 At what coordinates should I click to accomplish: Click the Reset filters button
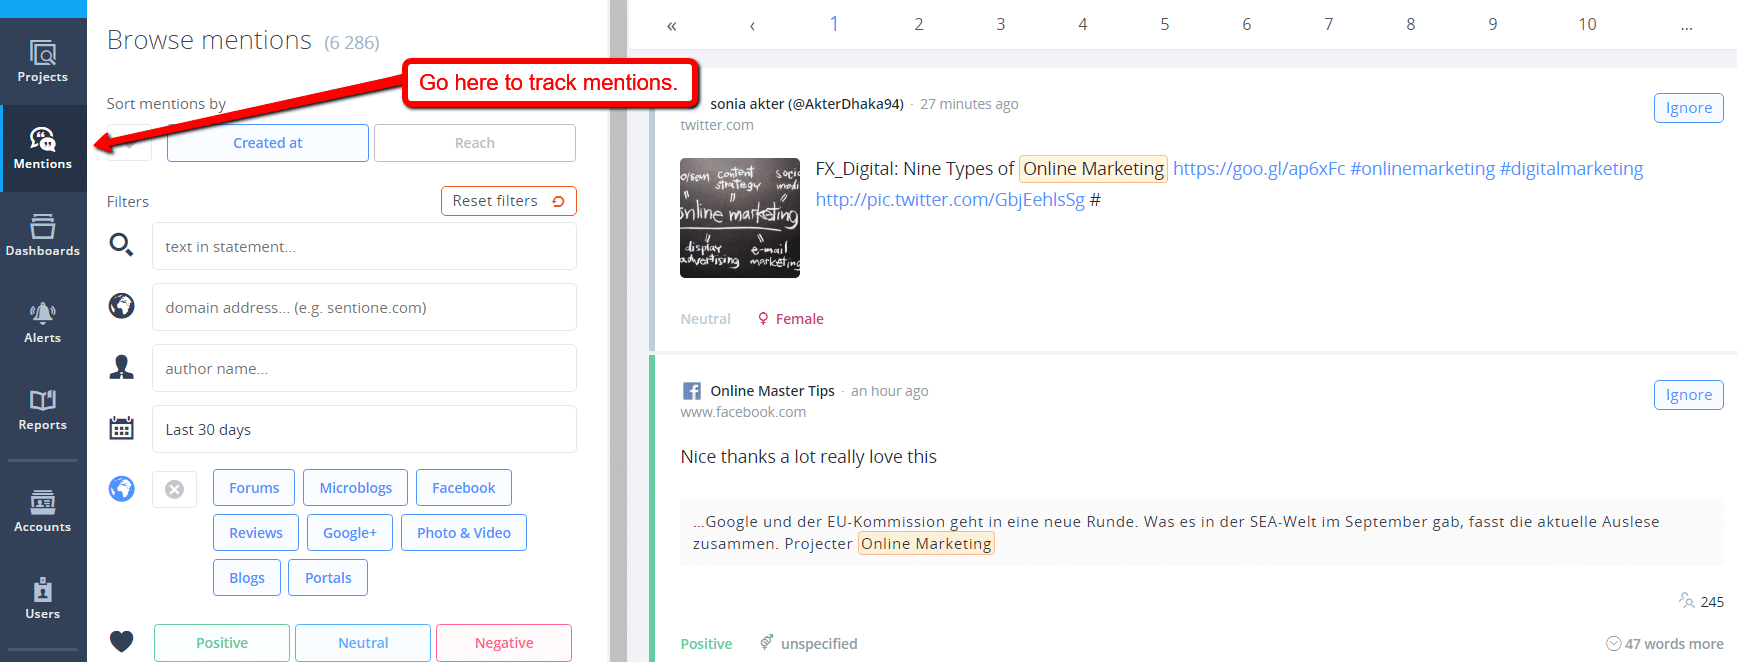(x=508, y=201)
